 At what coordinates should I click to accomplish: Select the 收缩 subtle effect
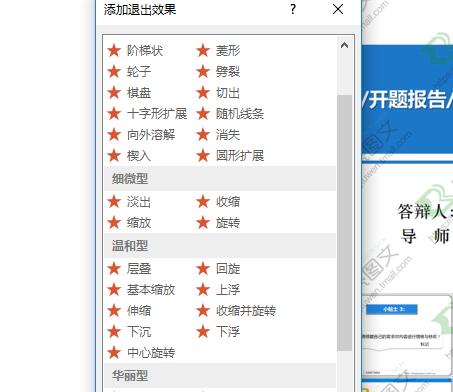click(x=218, y=202)
